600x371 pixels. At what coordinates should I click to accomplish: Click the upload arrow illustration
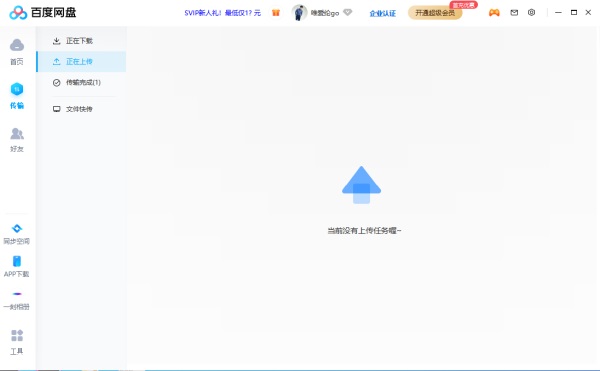pos(361,185)
